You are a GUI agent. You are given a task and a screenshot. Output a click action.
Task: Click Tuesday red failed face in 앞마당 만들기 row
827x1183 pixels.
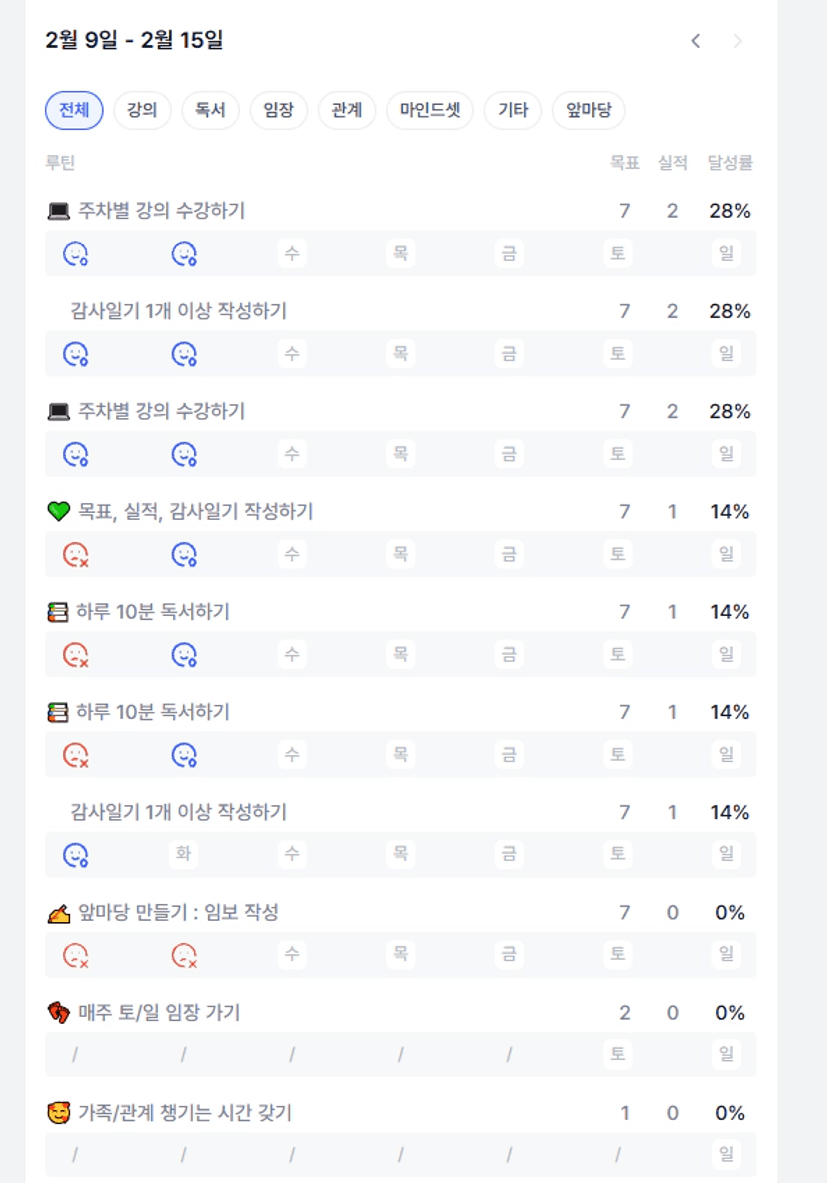pos(184,955)
